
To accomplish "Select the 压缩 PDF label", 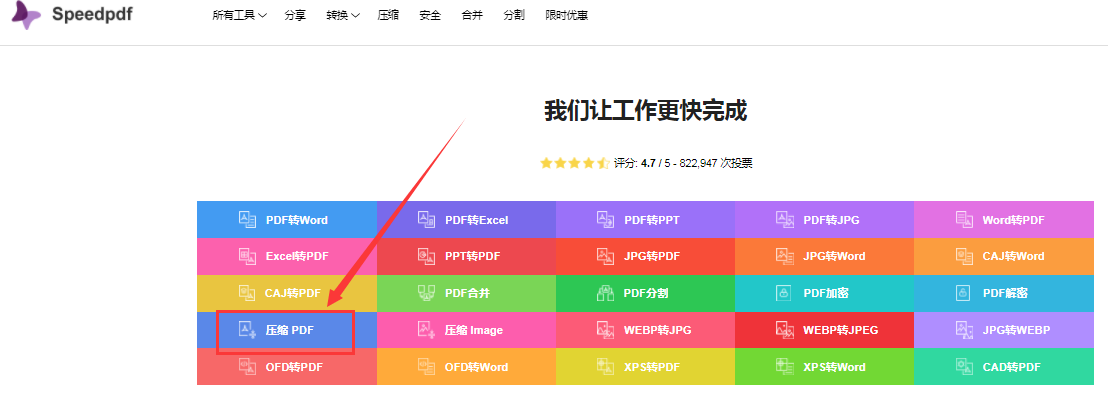I will (290, 330).
